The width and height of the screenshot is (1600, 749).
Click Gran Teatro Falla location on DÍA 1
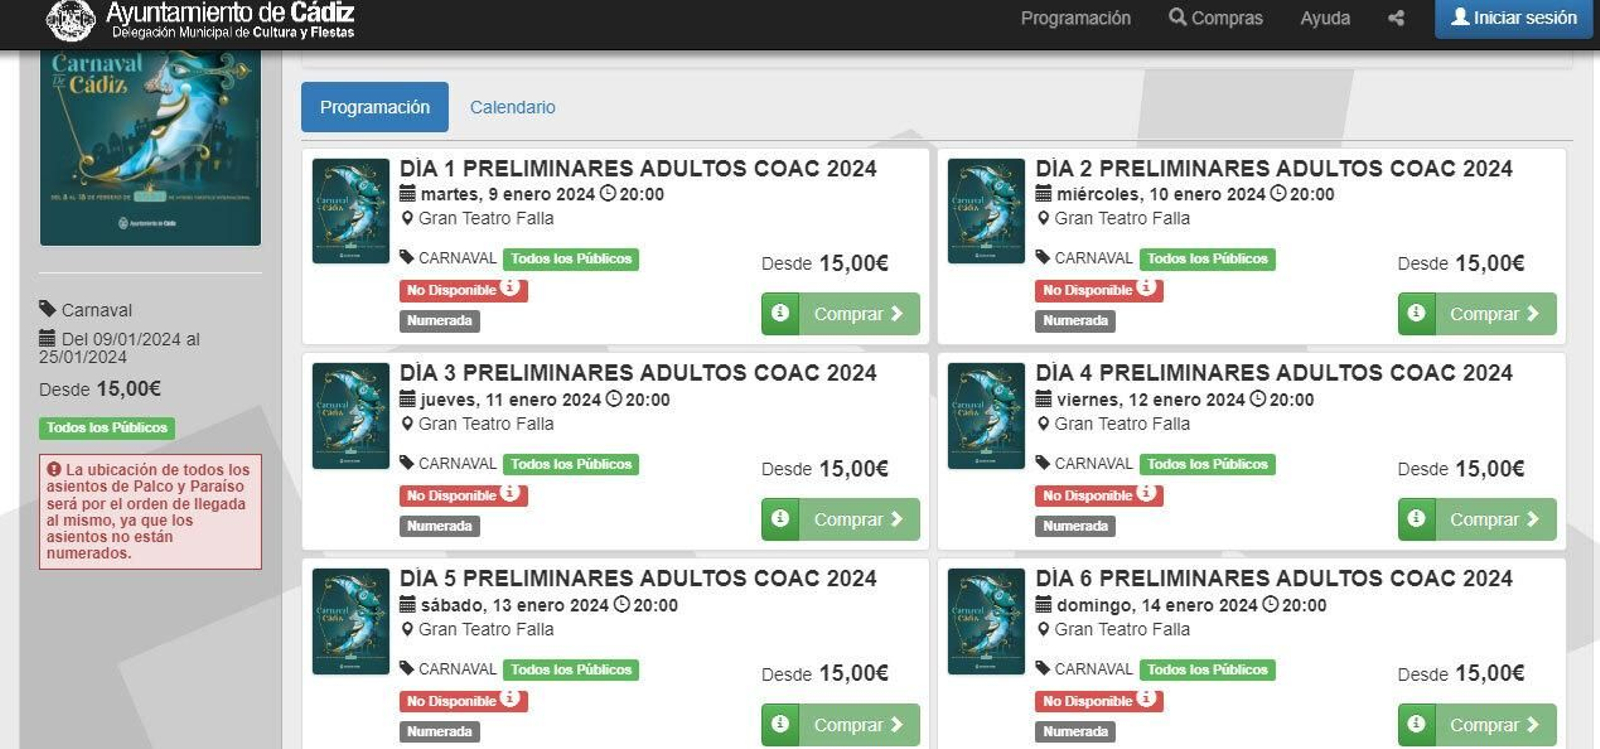pyautogui.click(x=477, y=218)
